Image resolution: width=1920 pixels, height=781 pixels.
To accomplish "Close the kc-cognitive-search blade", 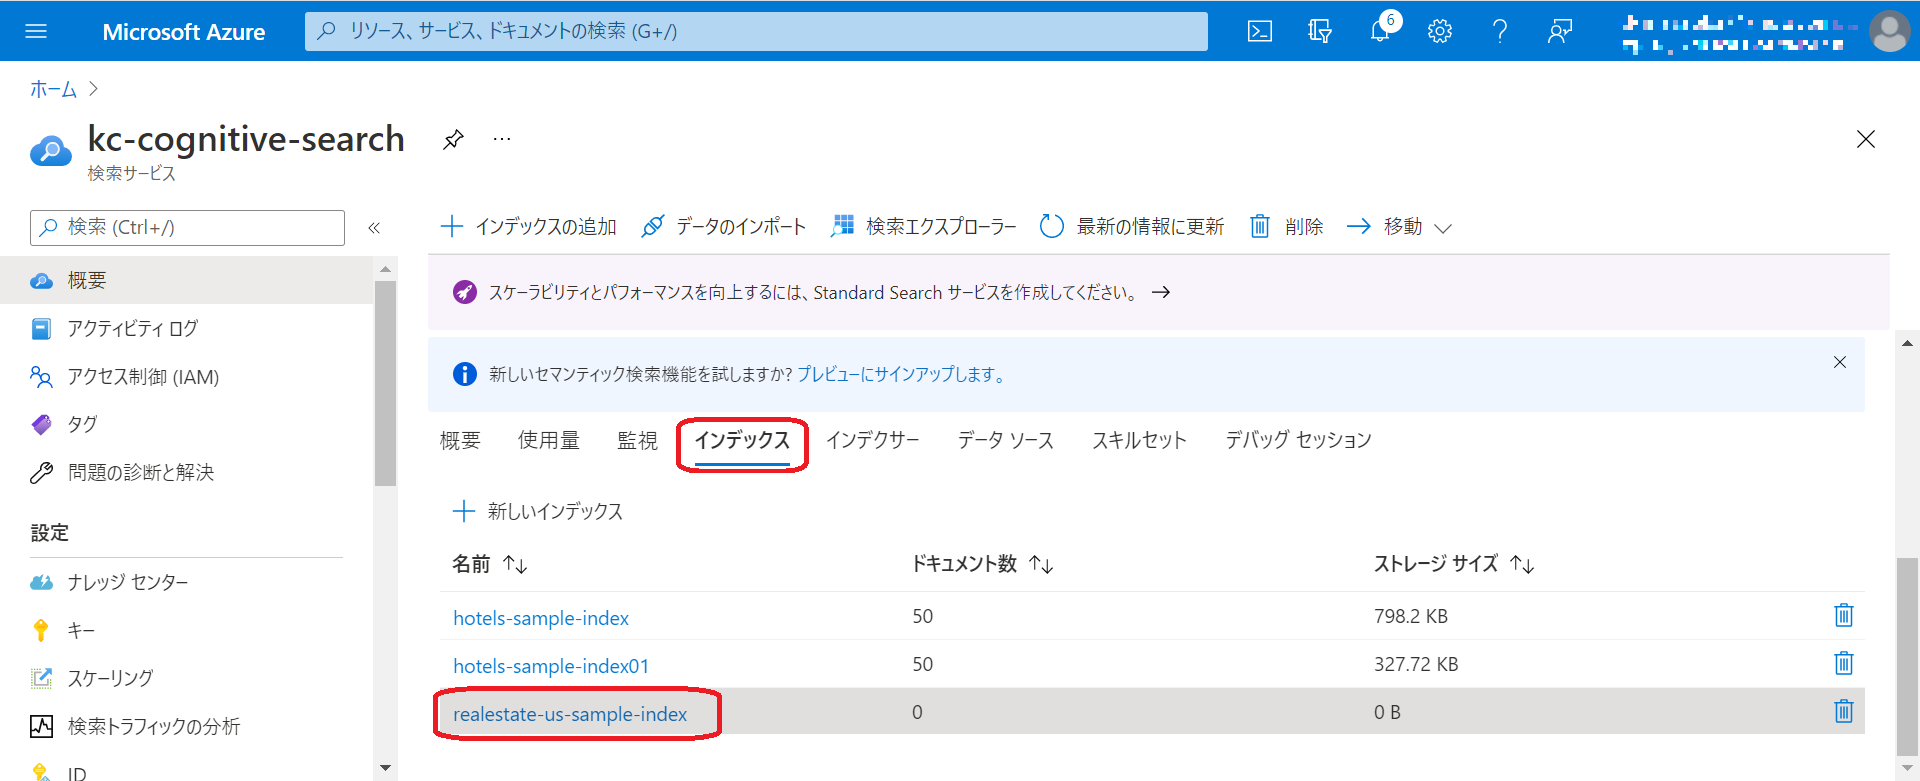I will [1866, 139].
